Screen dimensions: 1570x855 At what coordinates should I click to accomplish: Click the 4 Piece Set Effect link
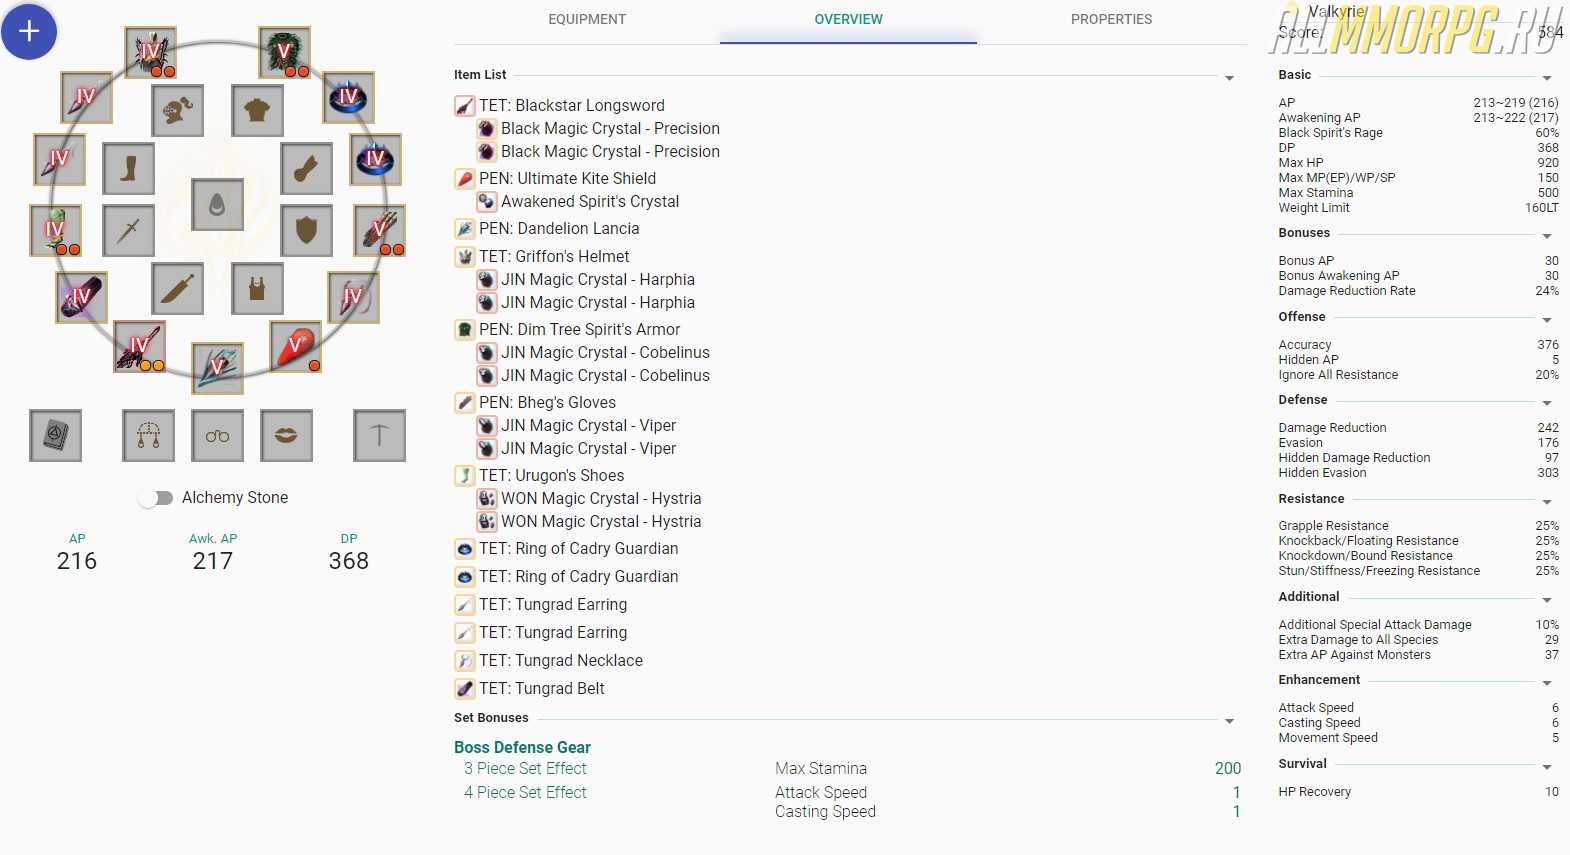click(525, 792)
